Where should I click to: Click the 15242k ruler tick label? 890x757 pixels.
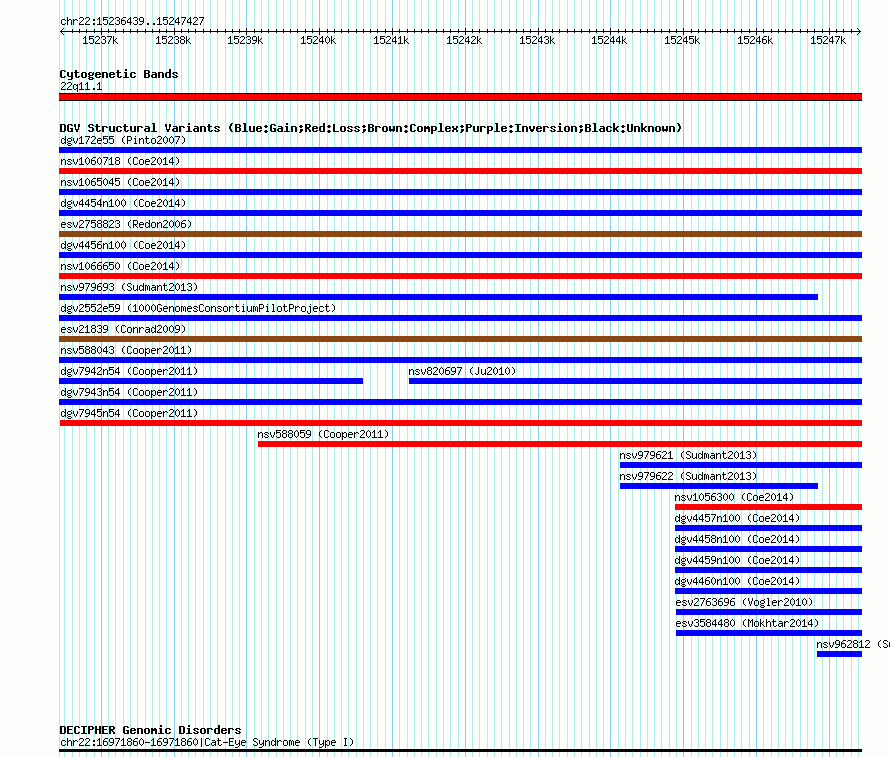464,40
